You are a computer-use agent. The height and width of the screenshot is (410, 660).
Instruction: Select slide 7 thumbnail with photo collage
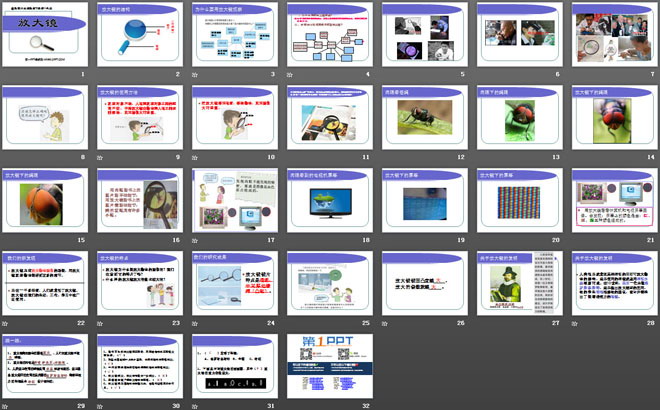point(615,35)
